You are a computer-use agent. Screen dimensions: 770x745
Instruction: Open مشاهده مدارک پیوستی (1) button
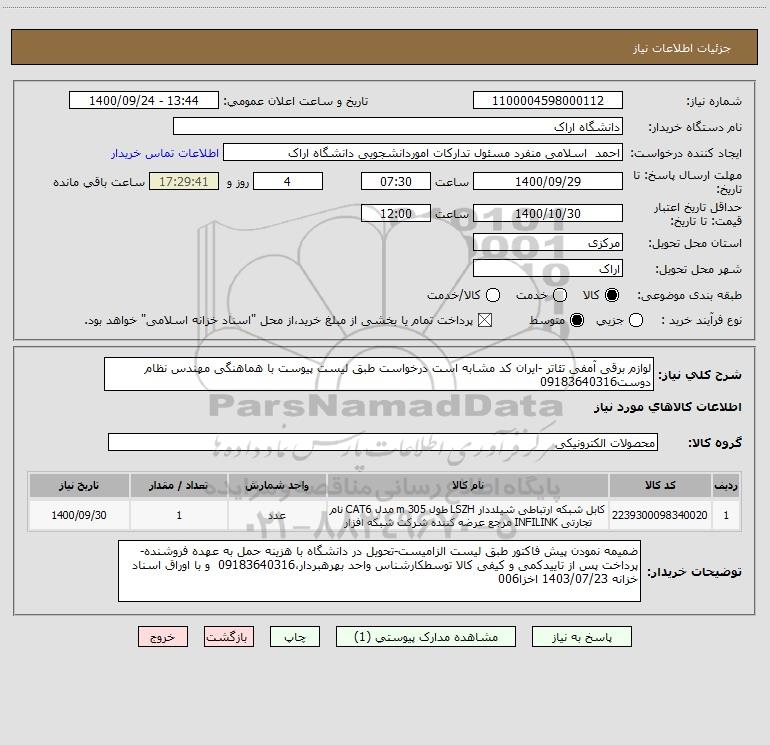pyautogui.click(x=426, y=637)
